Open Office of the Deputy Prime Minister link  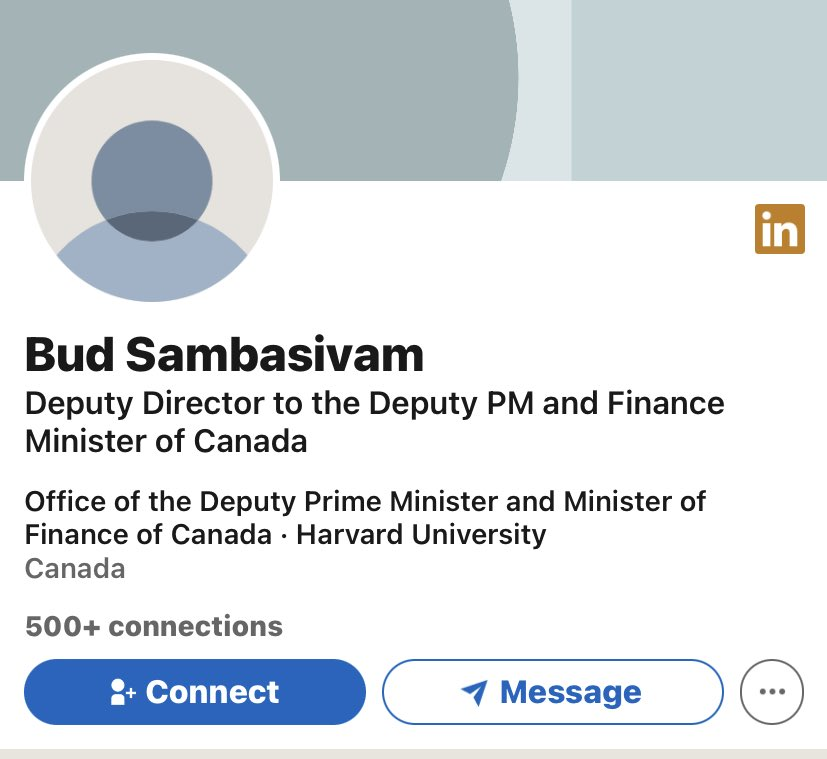point(365,501)
